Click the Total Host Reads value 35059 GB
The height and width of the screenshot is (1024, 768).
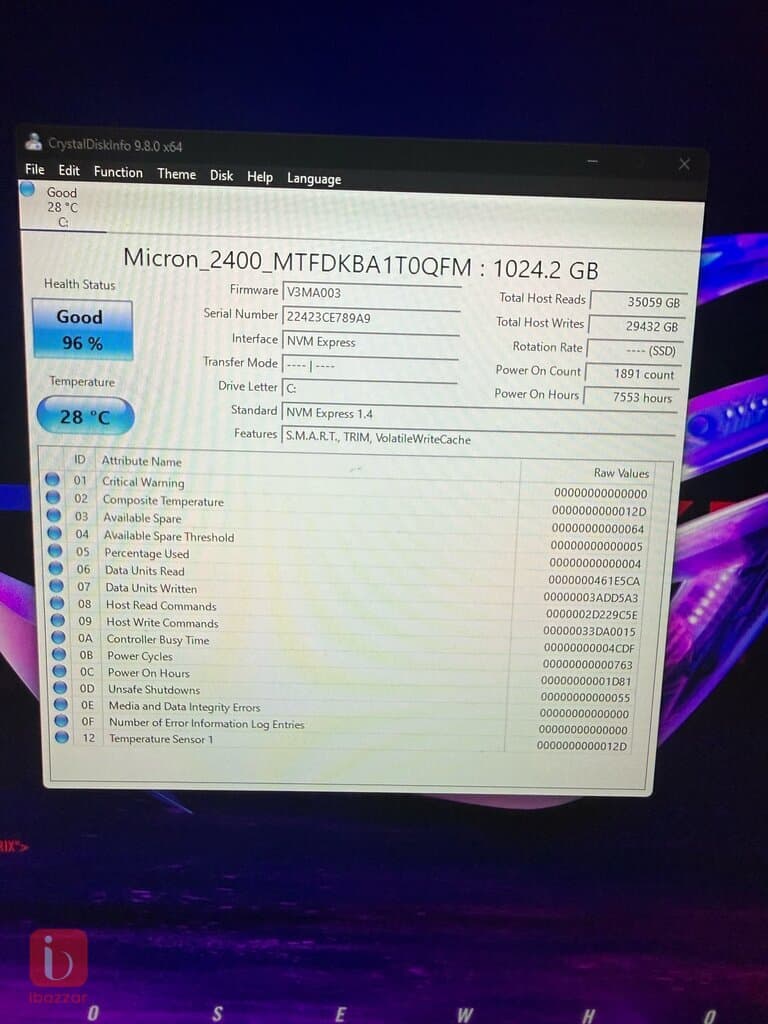pyautogui.click(x=638, y=302)
